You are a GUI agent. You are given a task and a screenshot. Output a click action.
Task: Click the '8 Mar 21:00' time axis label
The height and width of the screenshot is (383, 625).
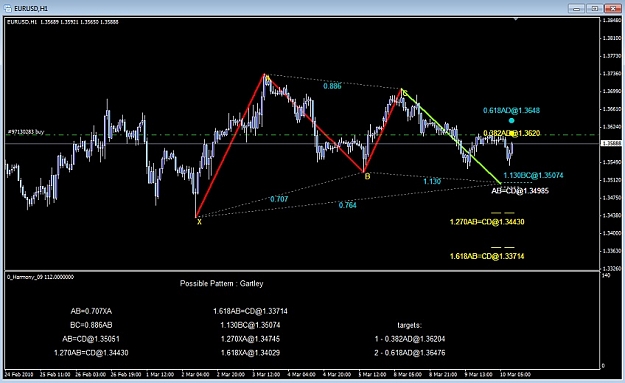(443, 375)
